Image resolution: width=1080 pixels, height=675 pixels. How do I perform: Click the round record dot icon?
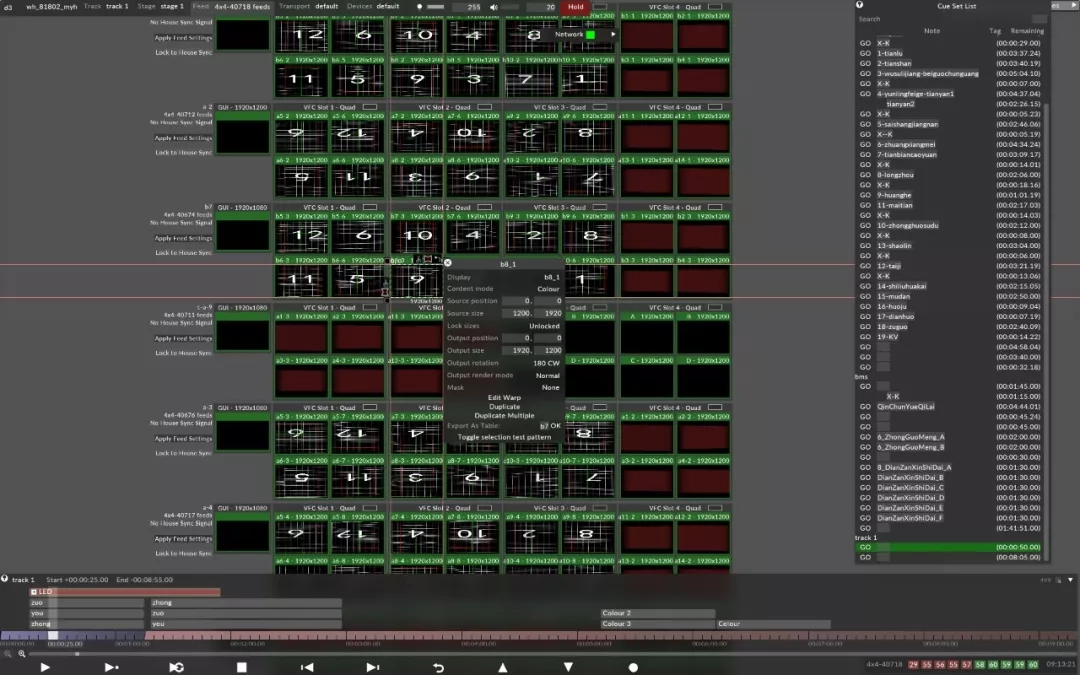[x=634, y=667]
